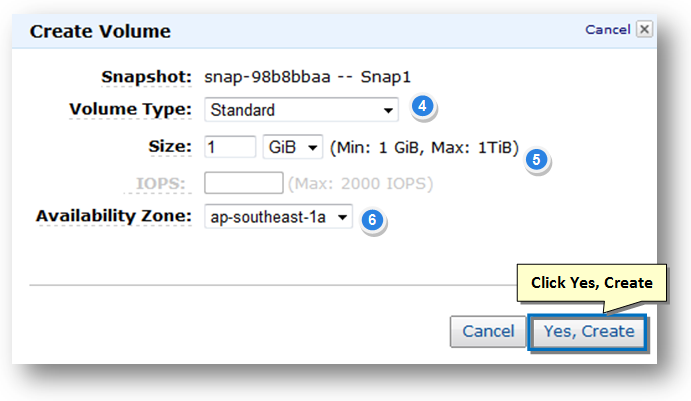This screenshot has height=401, width=691.
Task: Focus the Size number input field
Action: (230, 147)
